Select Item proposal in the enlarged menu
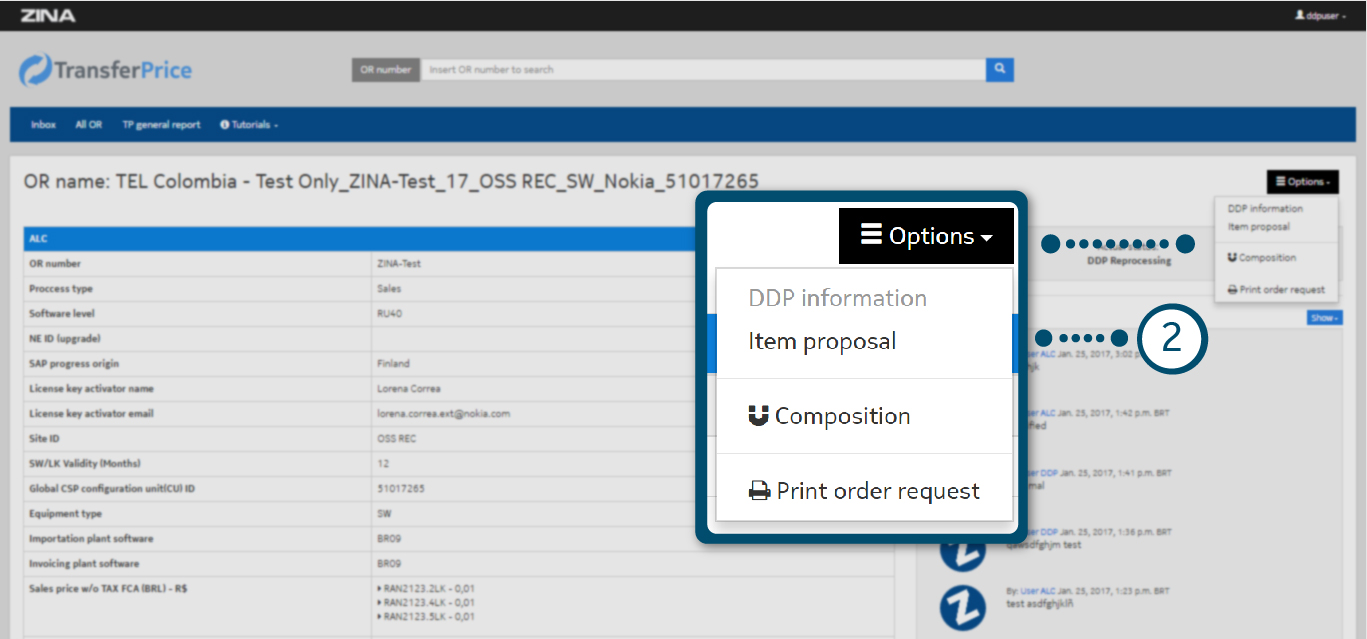1367x639 pixels. coord(822,341)
